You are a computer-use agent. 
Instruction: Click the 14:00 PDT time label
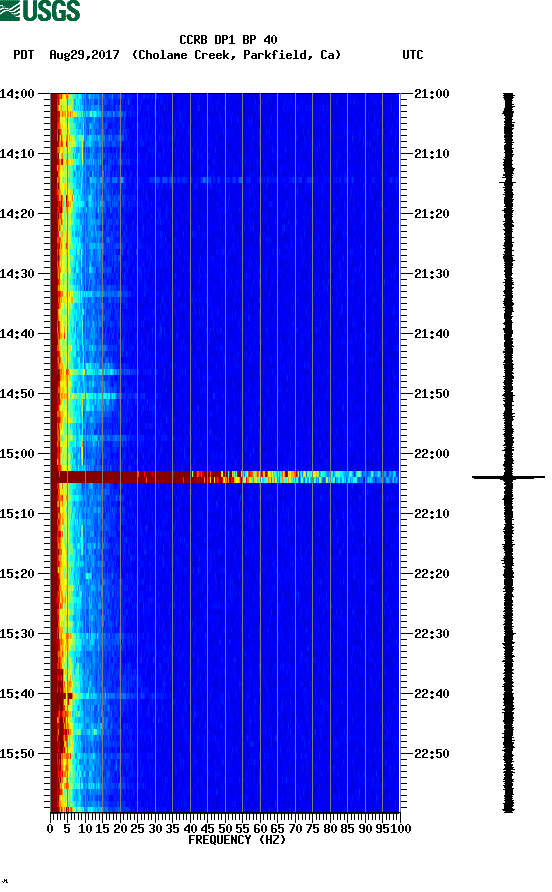pyautogui.click(x=17, y=94)
